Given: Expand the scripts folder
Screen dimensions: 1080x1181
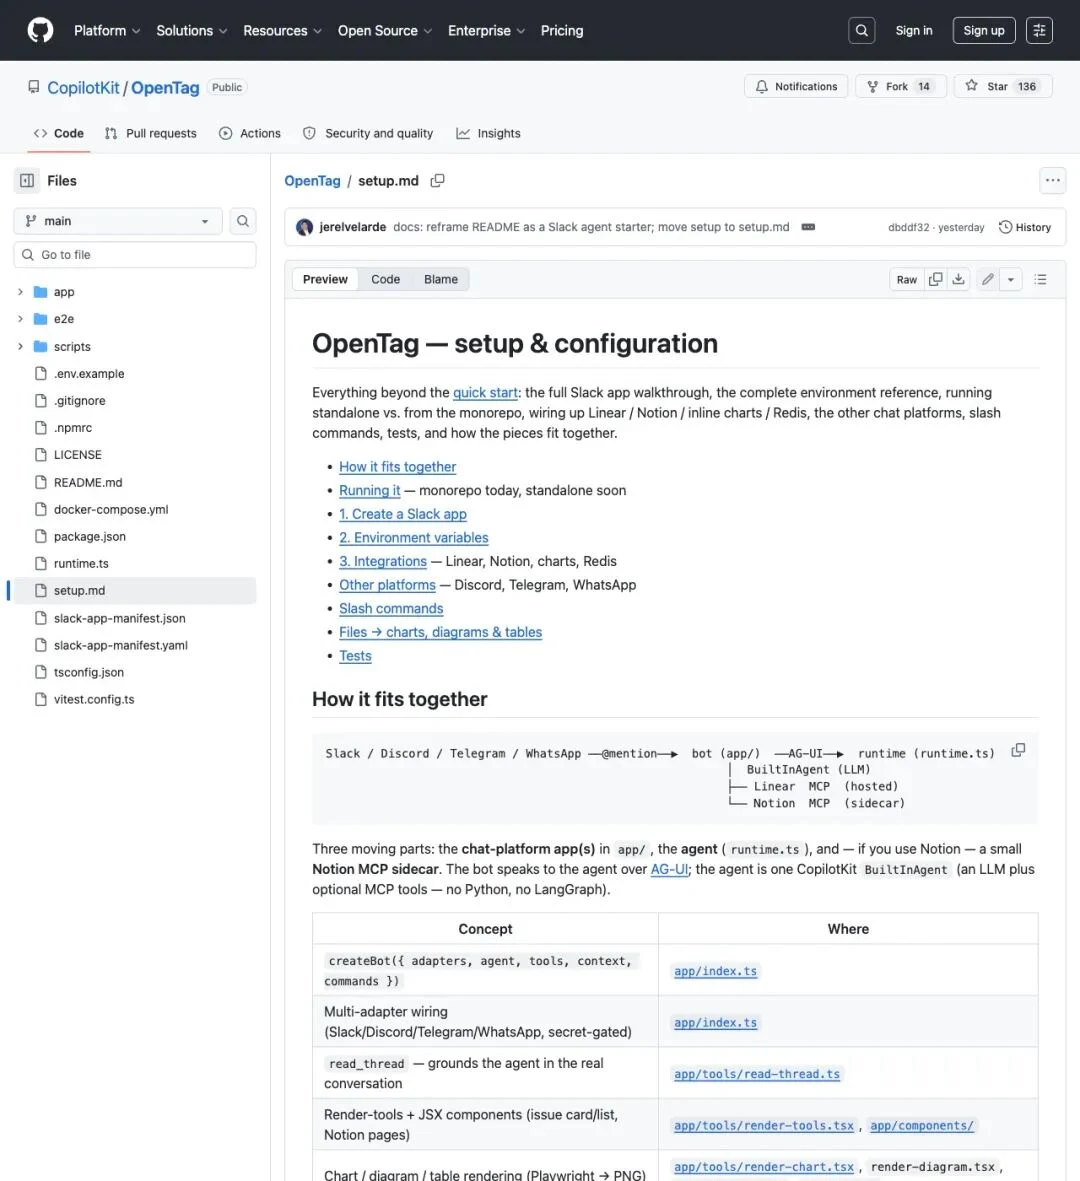Looking at the screenshot, I should [20, 346].
